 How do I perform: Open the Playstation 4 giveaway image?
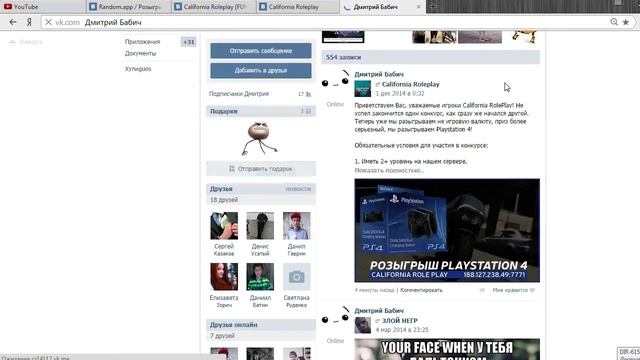pyautogui.click(x=447, y=230)
